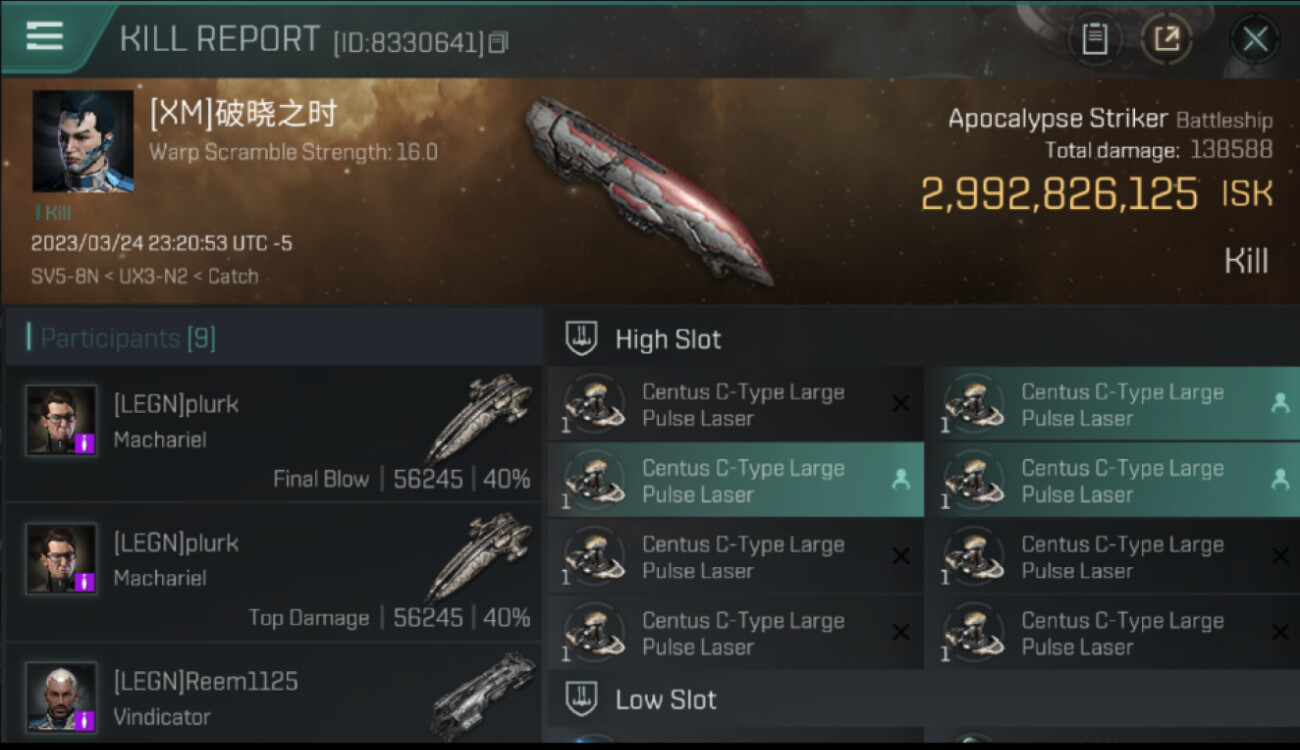Select the Apocalypse Striker ship image
The image size is (1300, 750).
click(650, 190)
